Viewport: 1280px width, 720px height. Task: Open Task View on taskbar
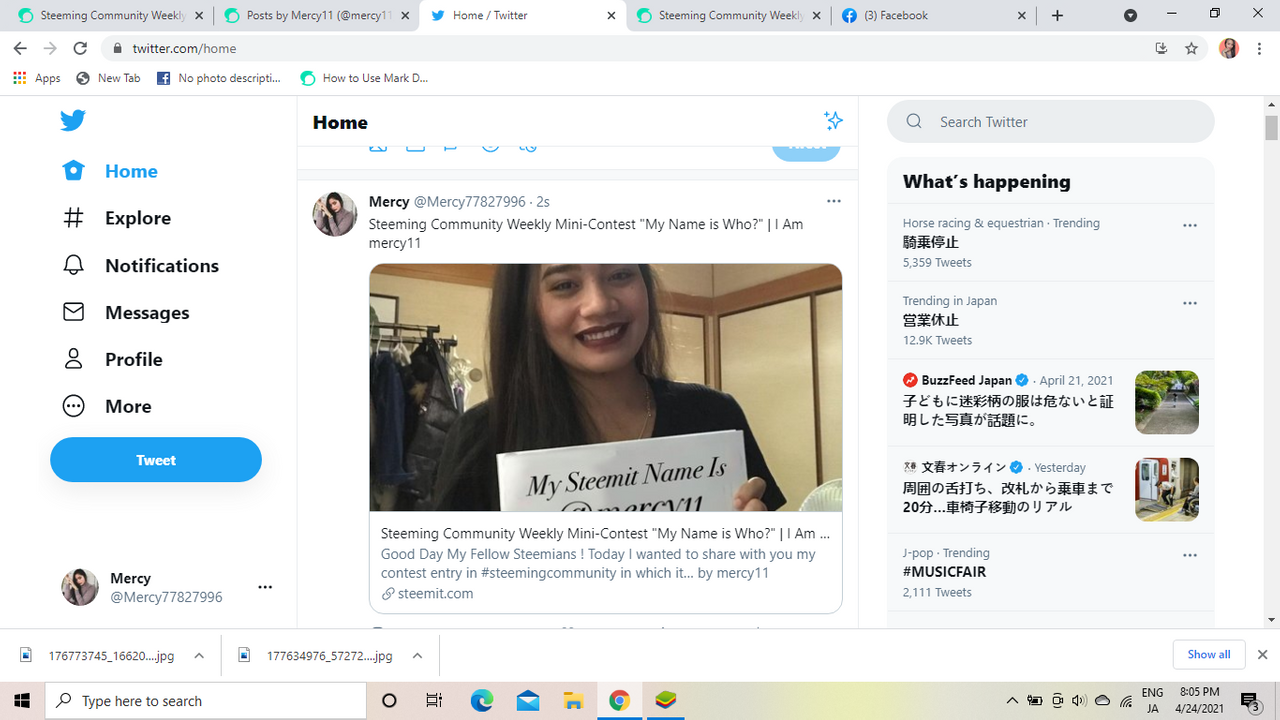[x=434, y=701]
